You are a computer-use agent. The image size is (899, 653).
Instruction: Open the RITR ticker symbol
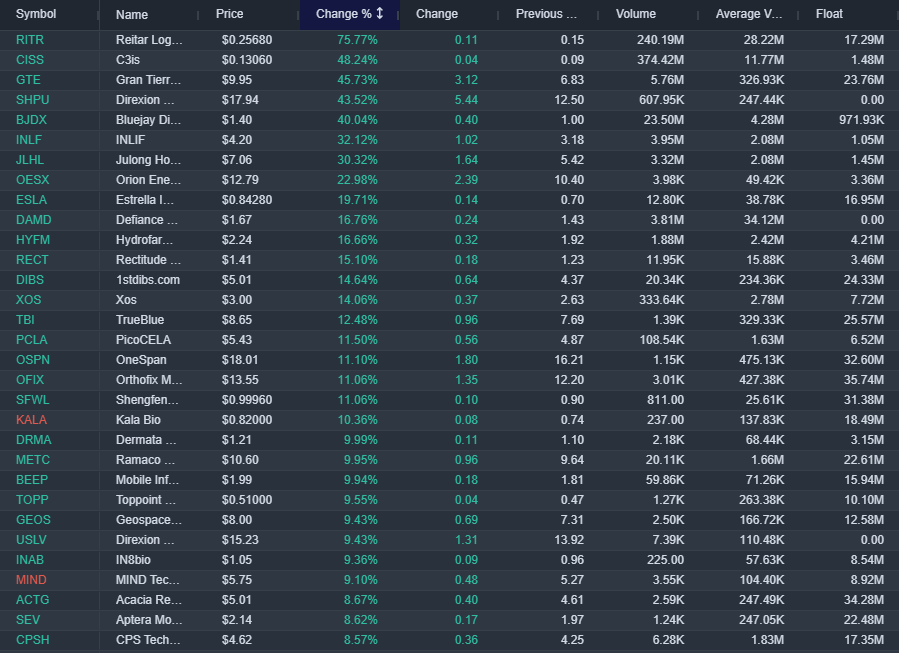click(30, 40)
